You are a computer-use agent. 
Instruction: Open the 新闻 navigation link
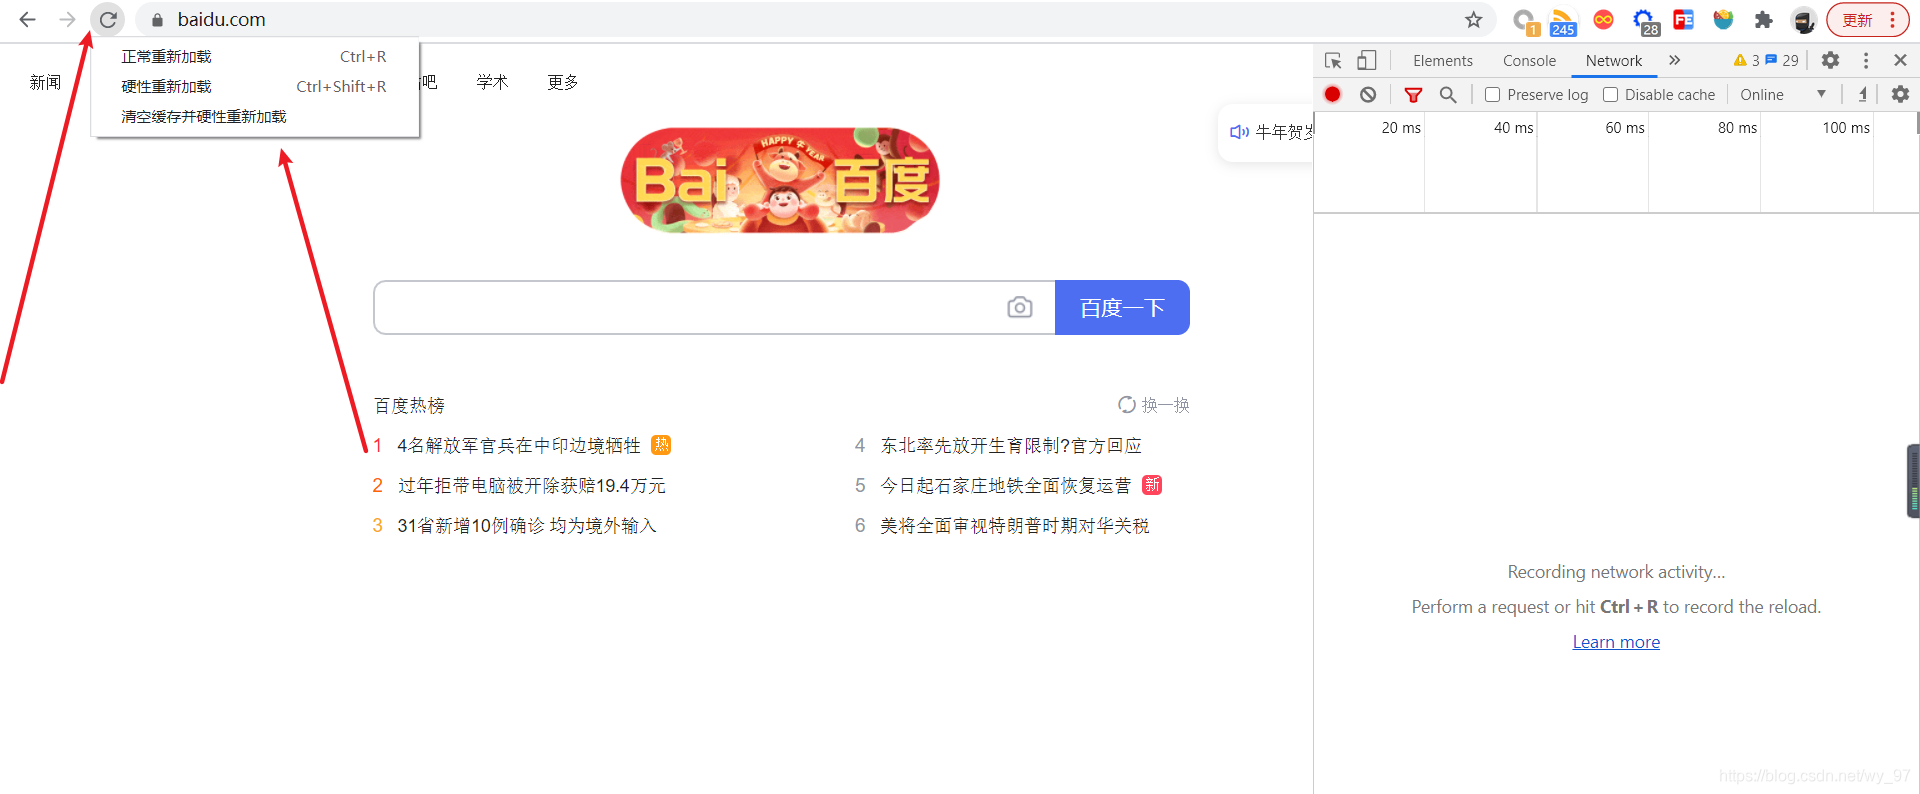(x=45, y=82)
